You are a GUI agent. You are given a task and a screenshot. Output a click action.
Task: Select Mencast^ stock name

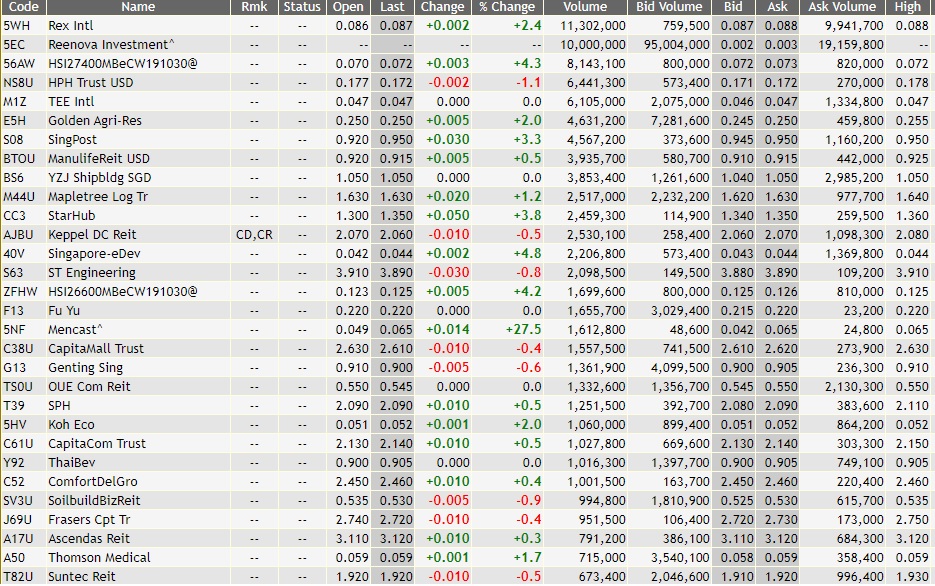75,330
